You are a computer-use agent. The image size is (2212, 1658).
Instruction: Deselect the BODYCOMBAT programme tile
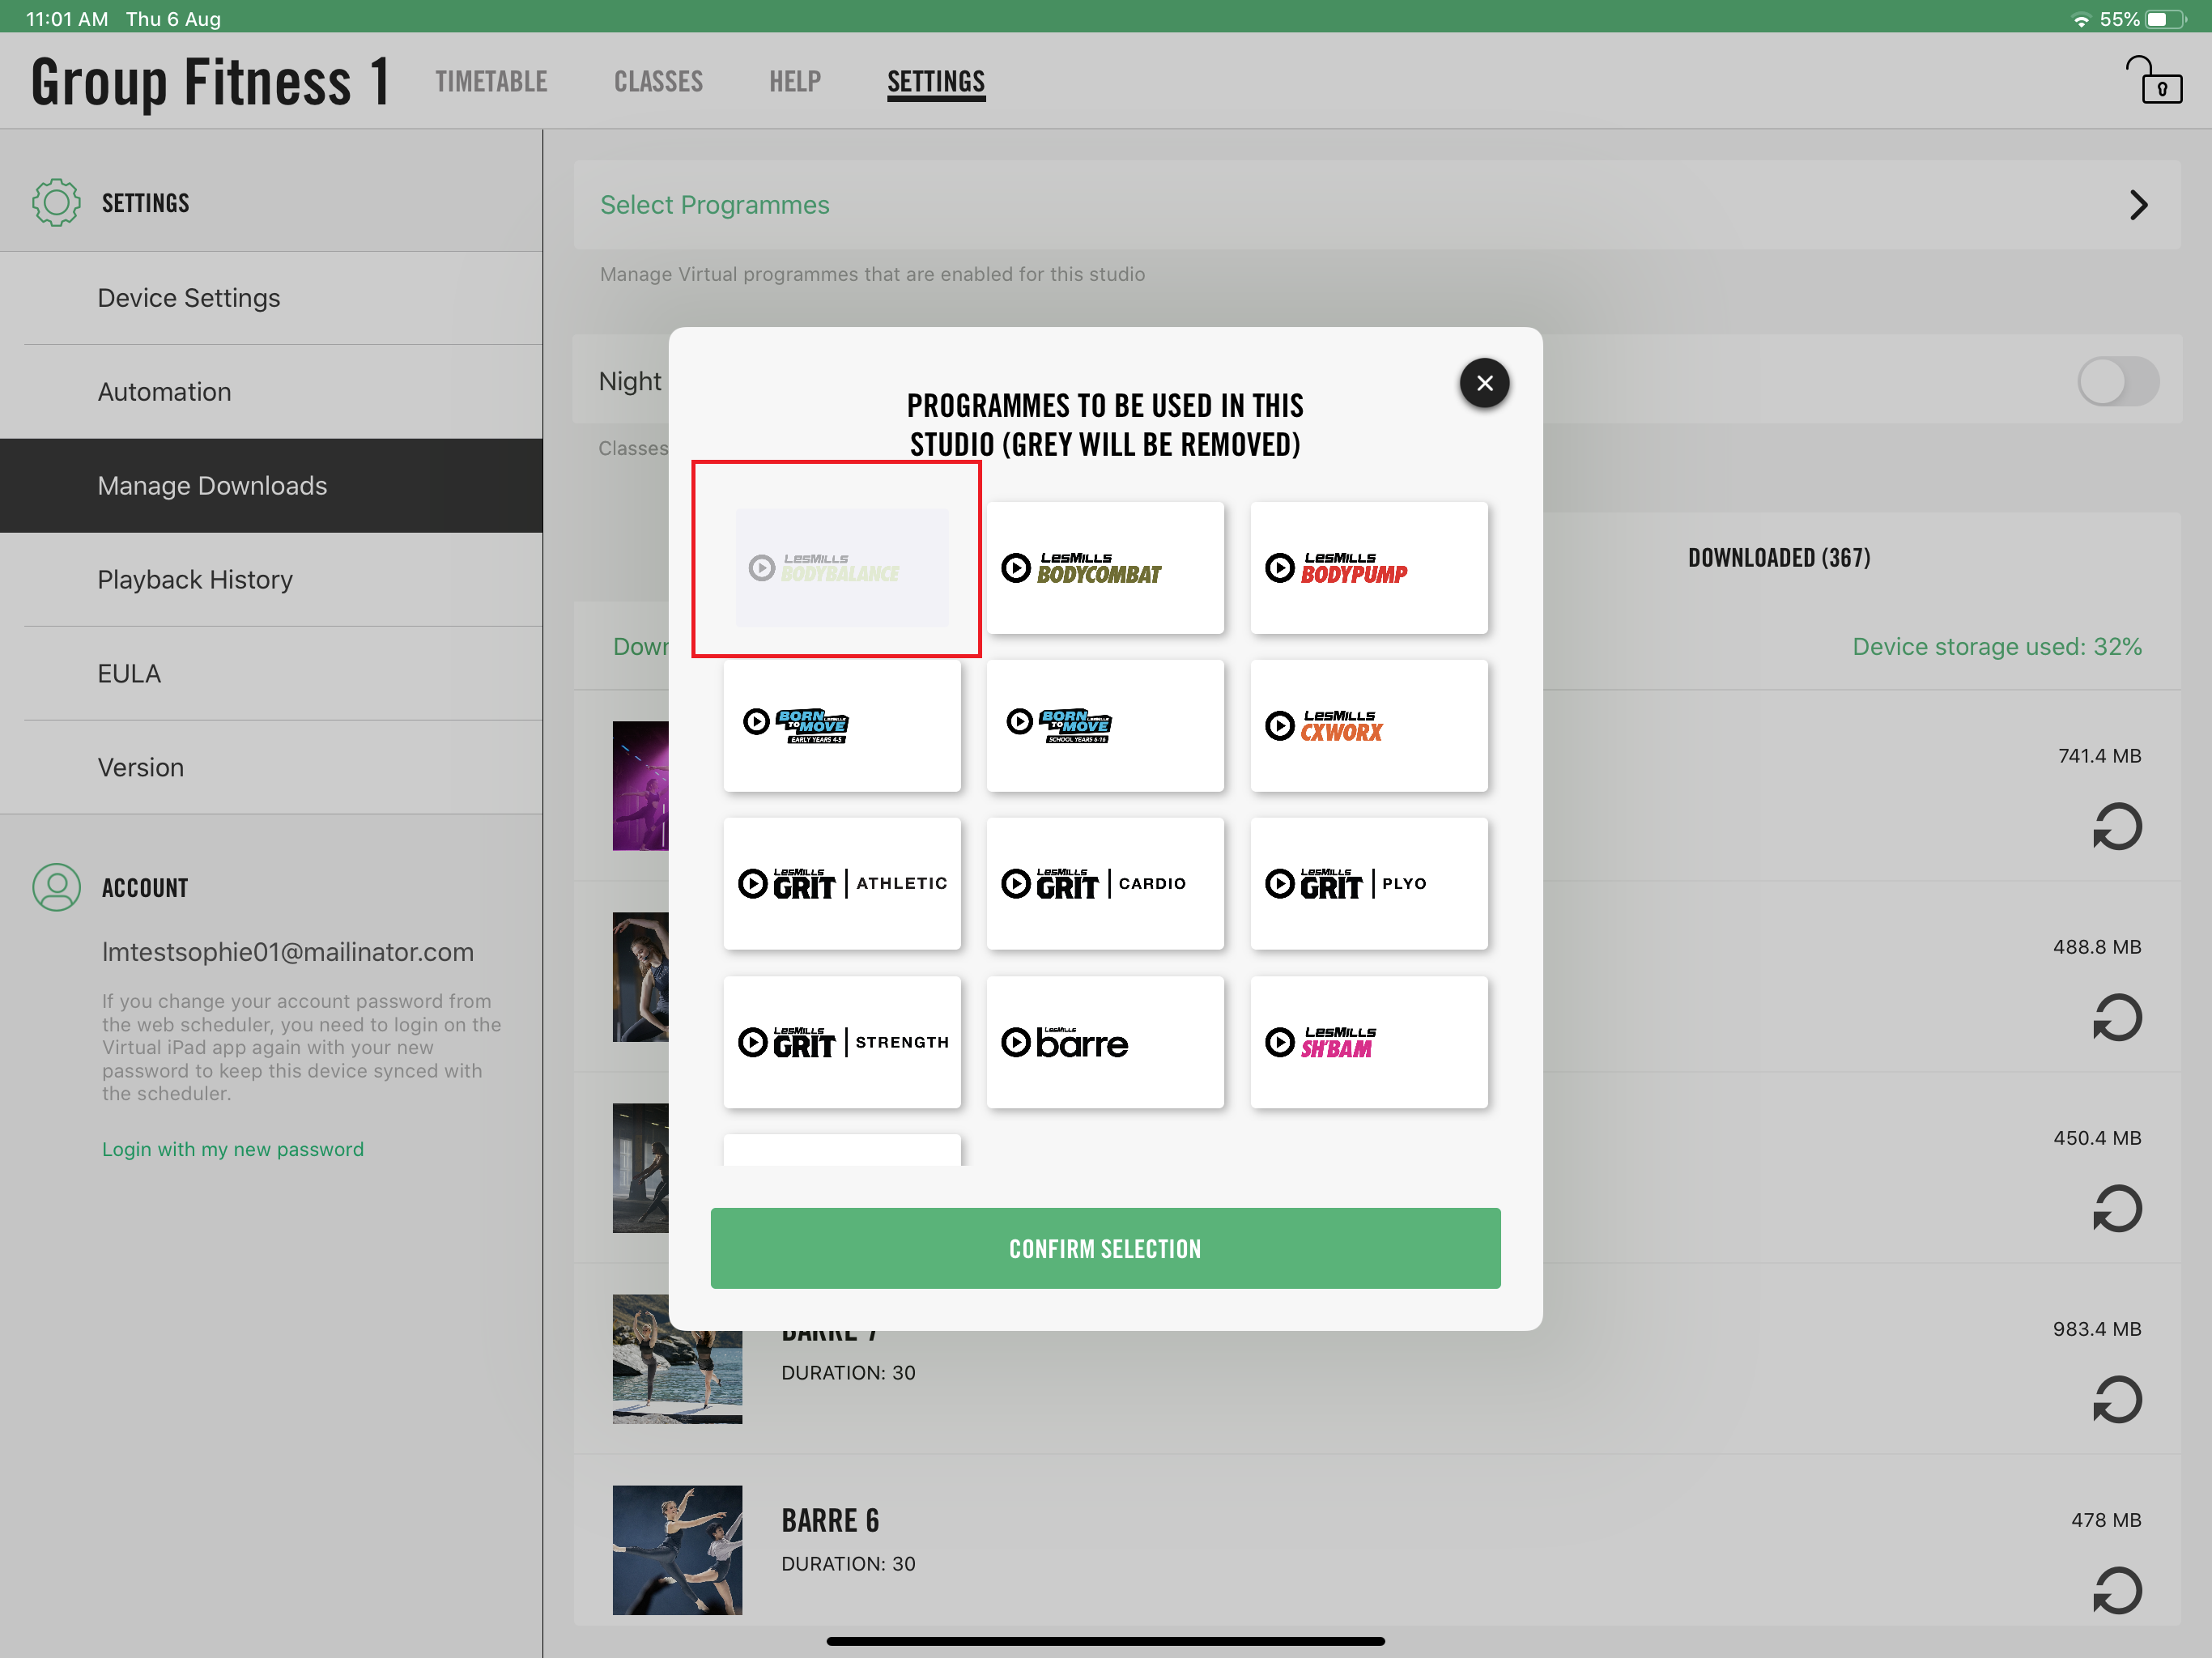pyautogui.click(x=1105, y=568)
